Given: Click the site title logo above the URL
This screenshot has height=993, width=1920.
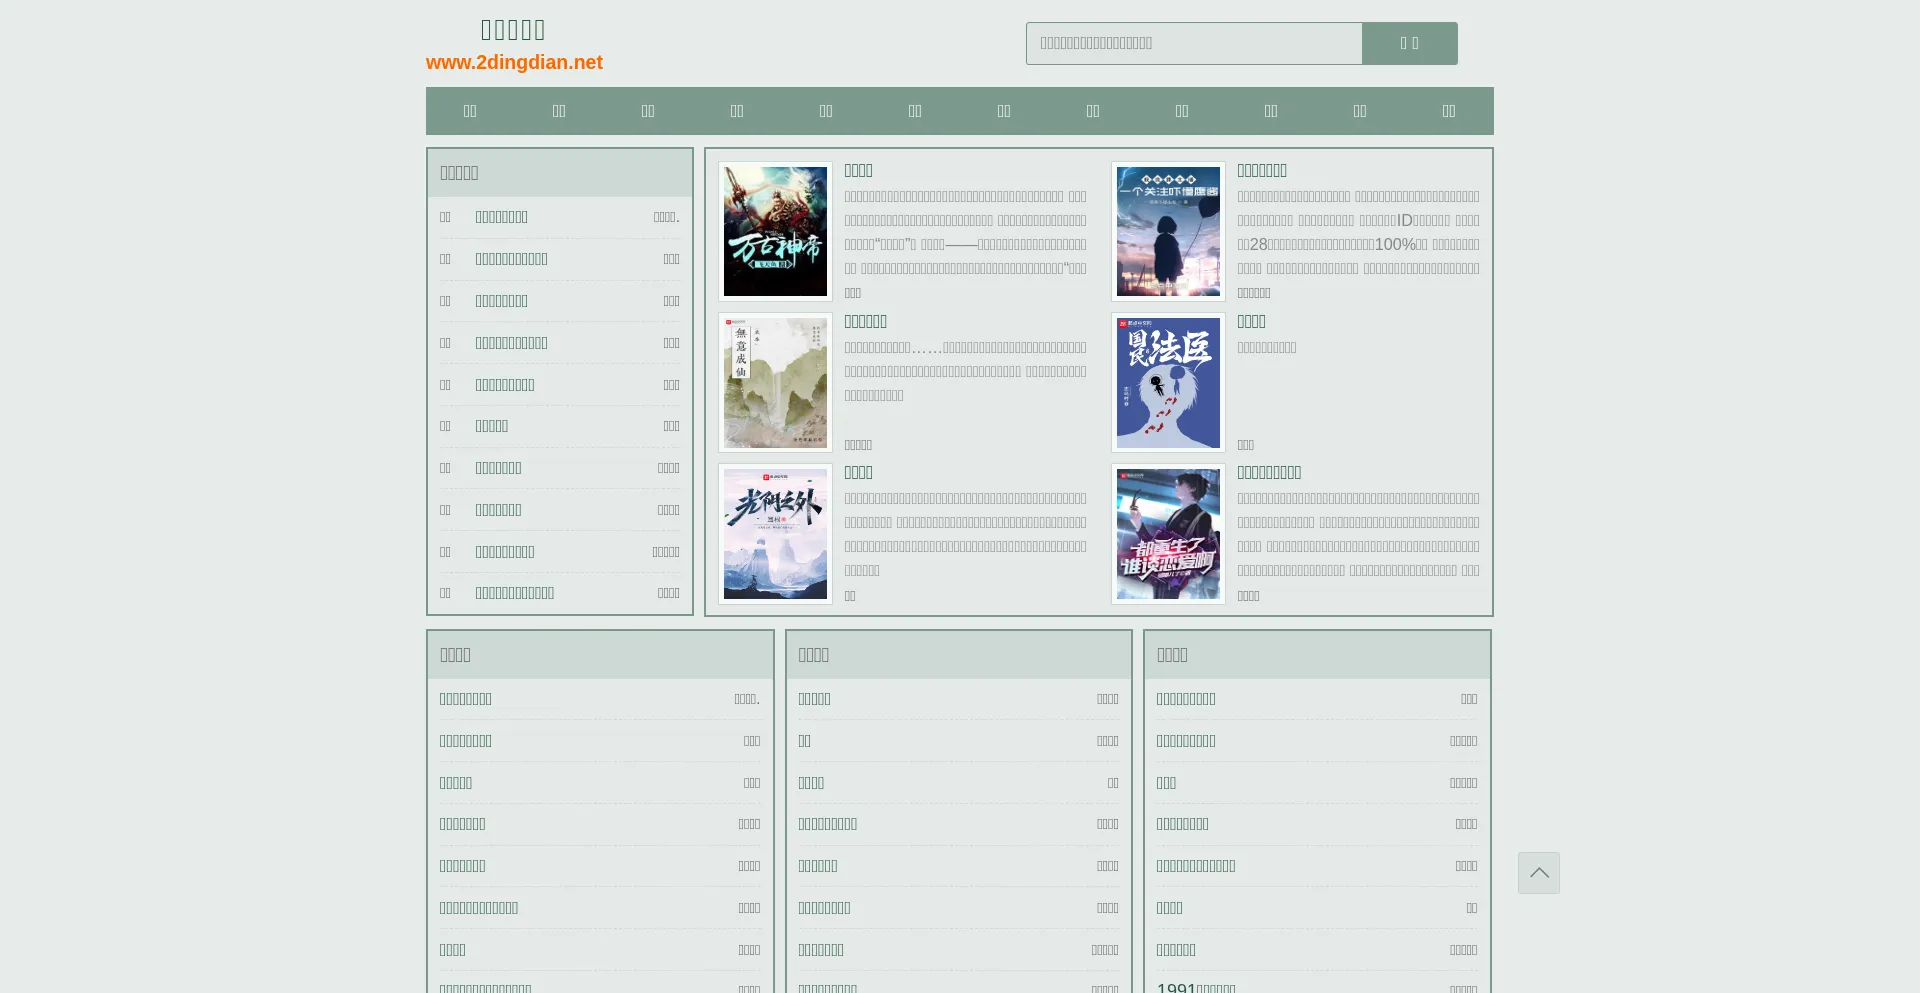Looking at the screenshot, I should pos(513,30).
